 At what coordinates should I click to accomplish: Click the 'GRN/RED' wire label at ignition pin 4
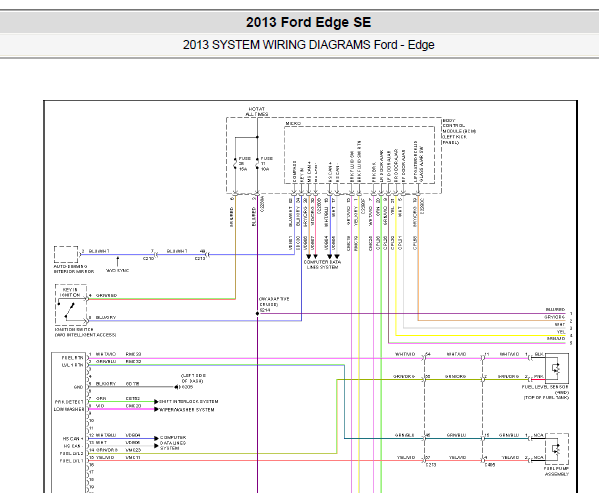coord(106,295)
